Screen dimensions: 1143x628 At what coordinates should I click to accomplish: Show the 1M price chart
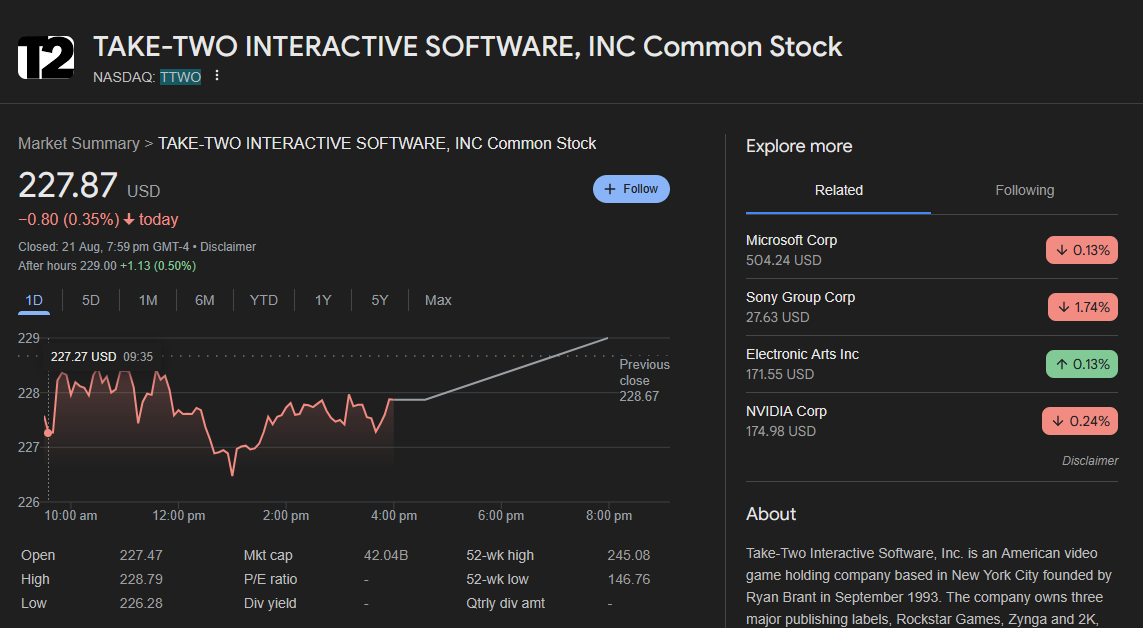(148, 300)
